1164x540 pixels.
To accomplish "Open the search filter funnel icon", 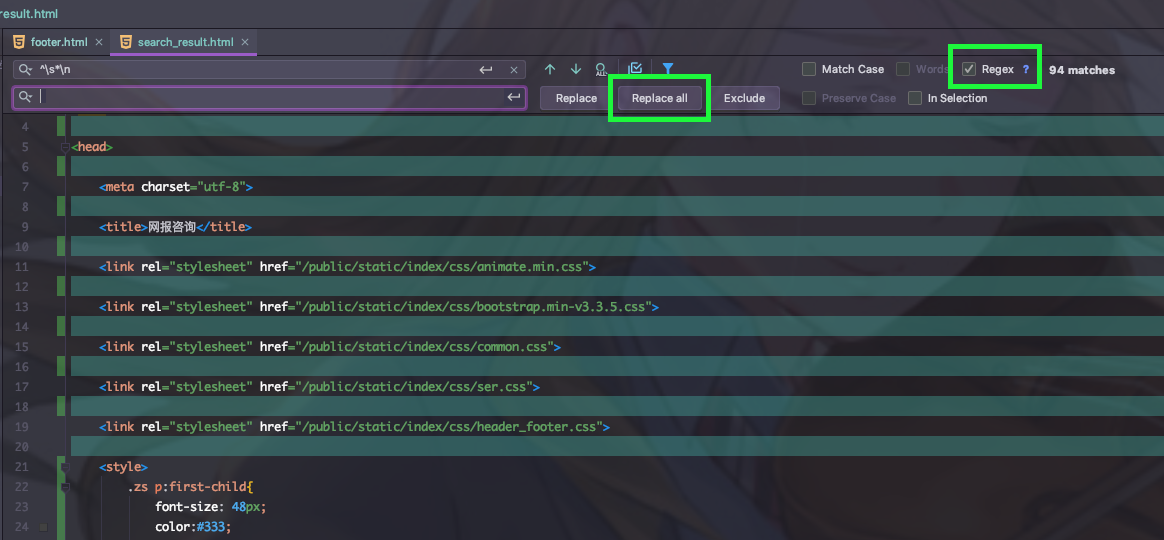I will pyautogui.click(x=668, y=69).
